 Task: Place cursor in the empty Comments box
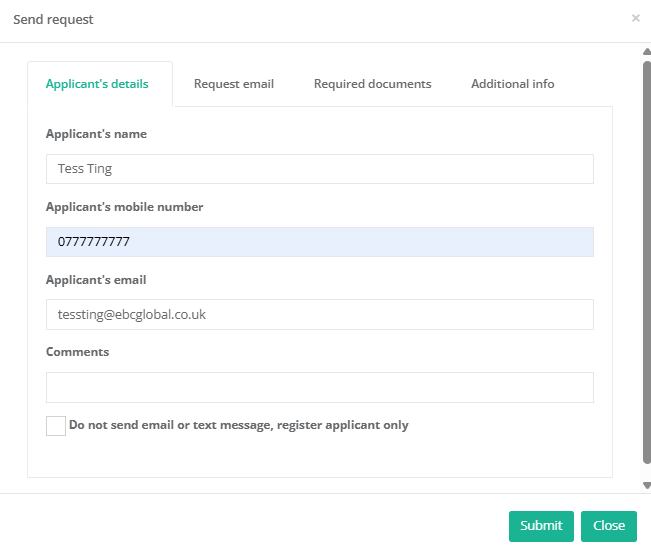(x=320, y=387)
